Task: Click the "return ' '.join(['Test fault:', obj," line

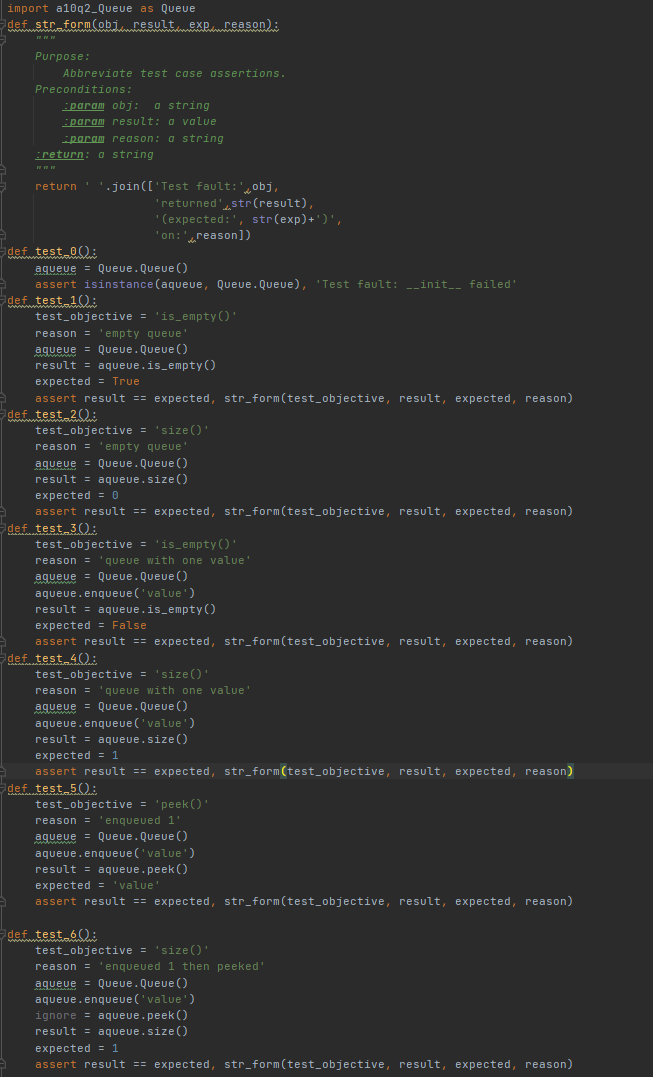Action: [x=157, y=187]
